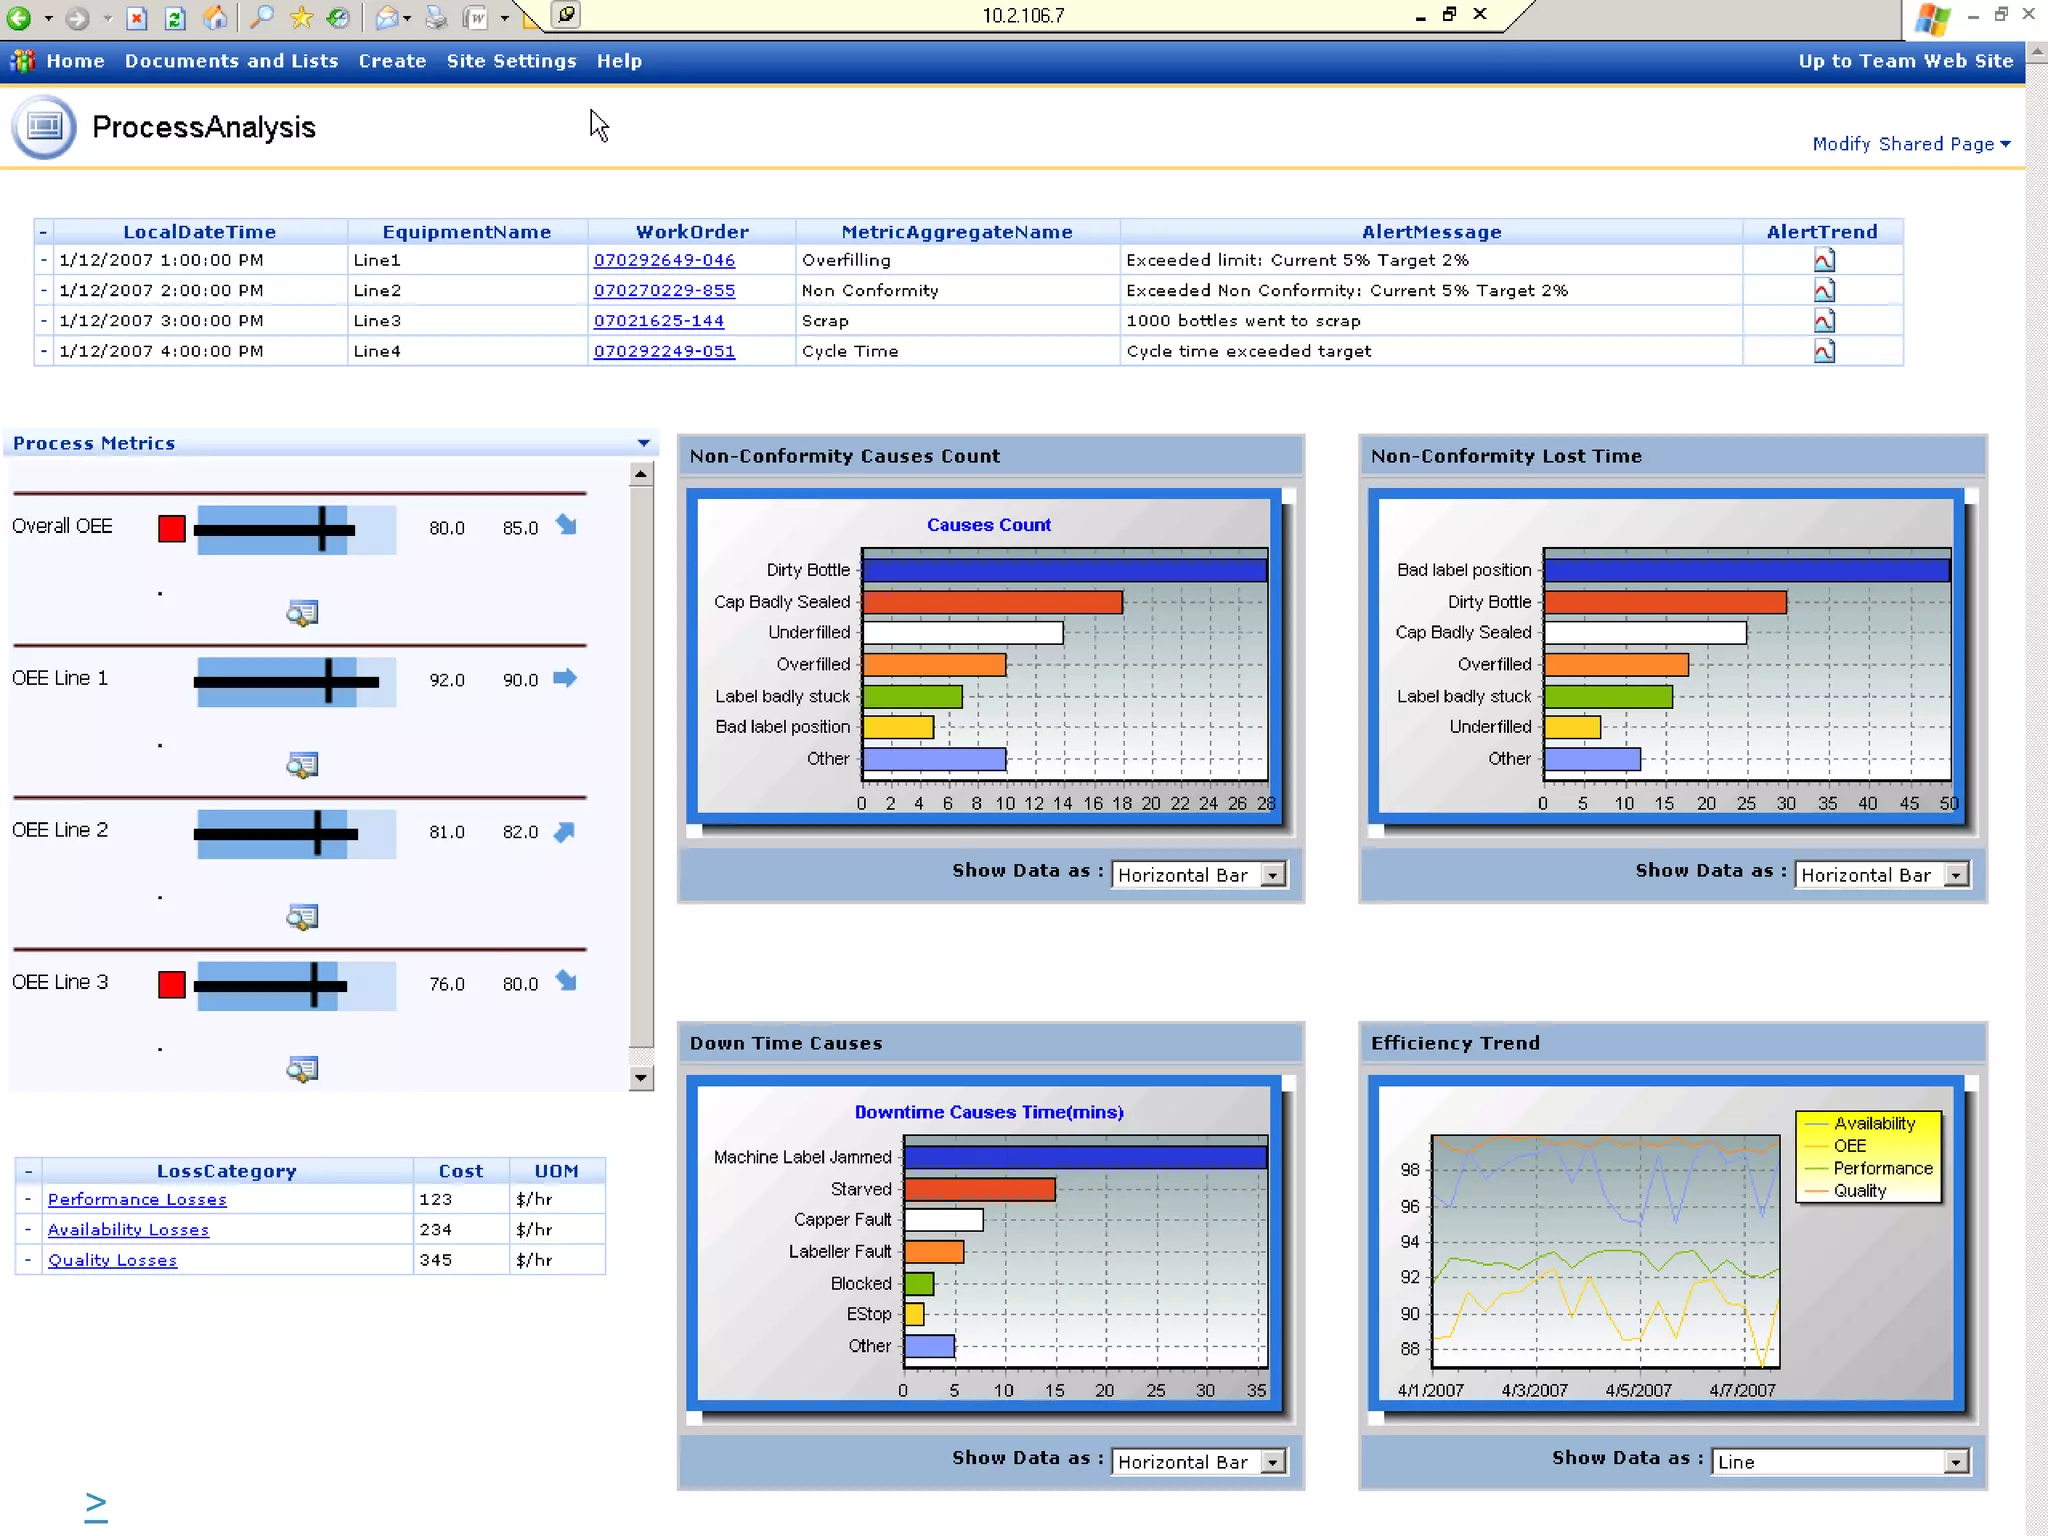Screen dimensions: 2048x1536
Task: Open the Edit button dropdown arrow
Action: click(504, 18)
